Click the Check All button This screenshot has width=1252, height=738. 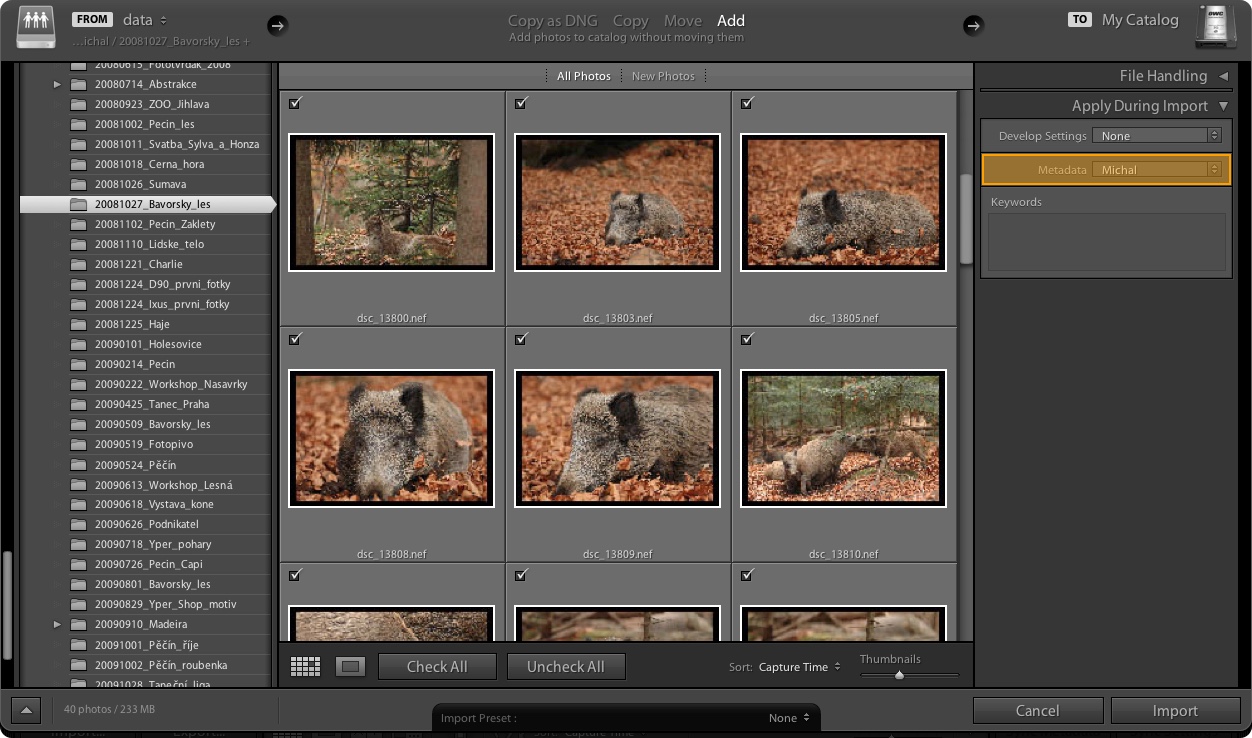point(437,667)
